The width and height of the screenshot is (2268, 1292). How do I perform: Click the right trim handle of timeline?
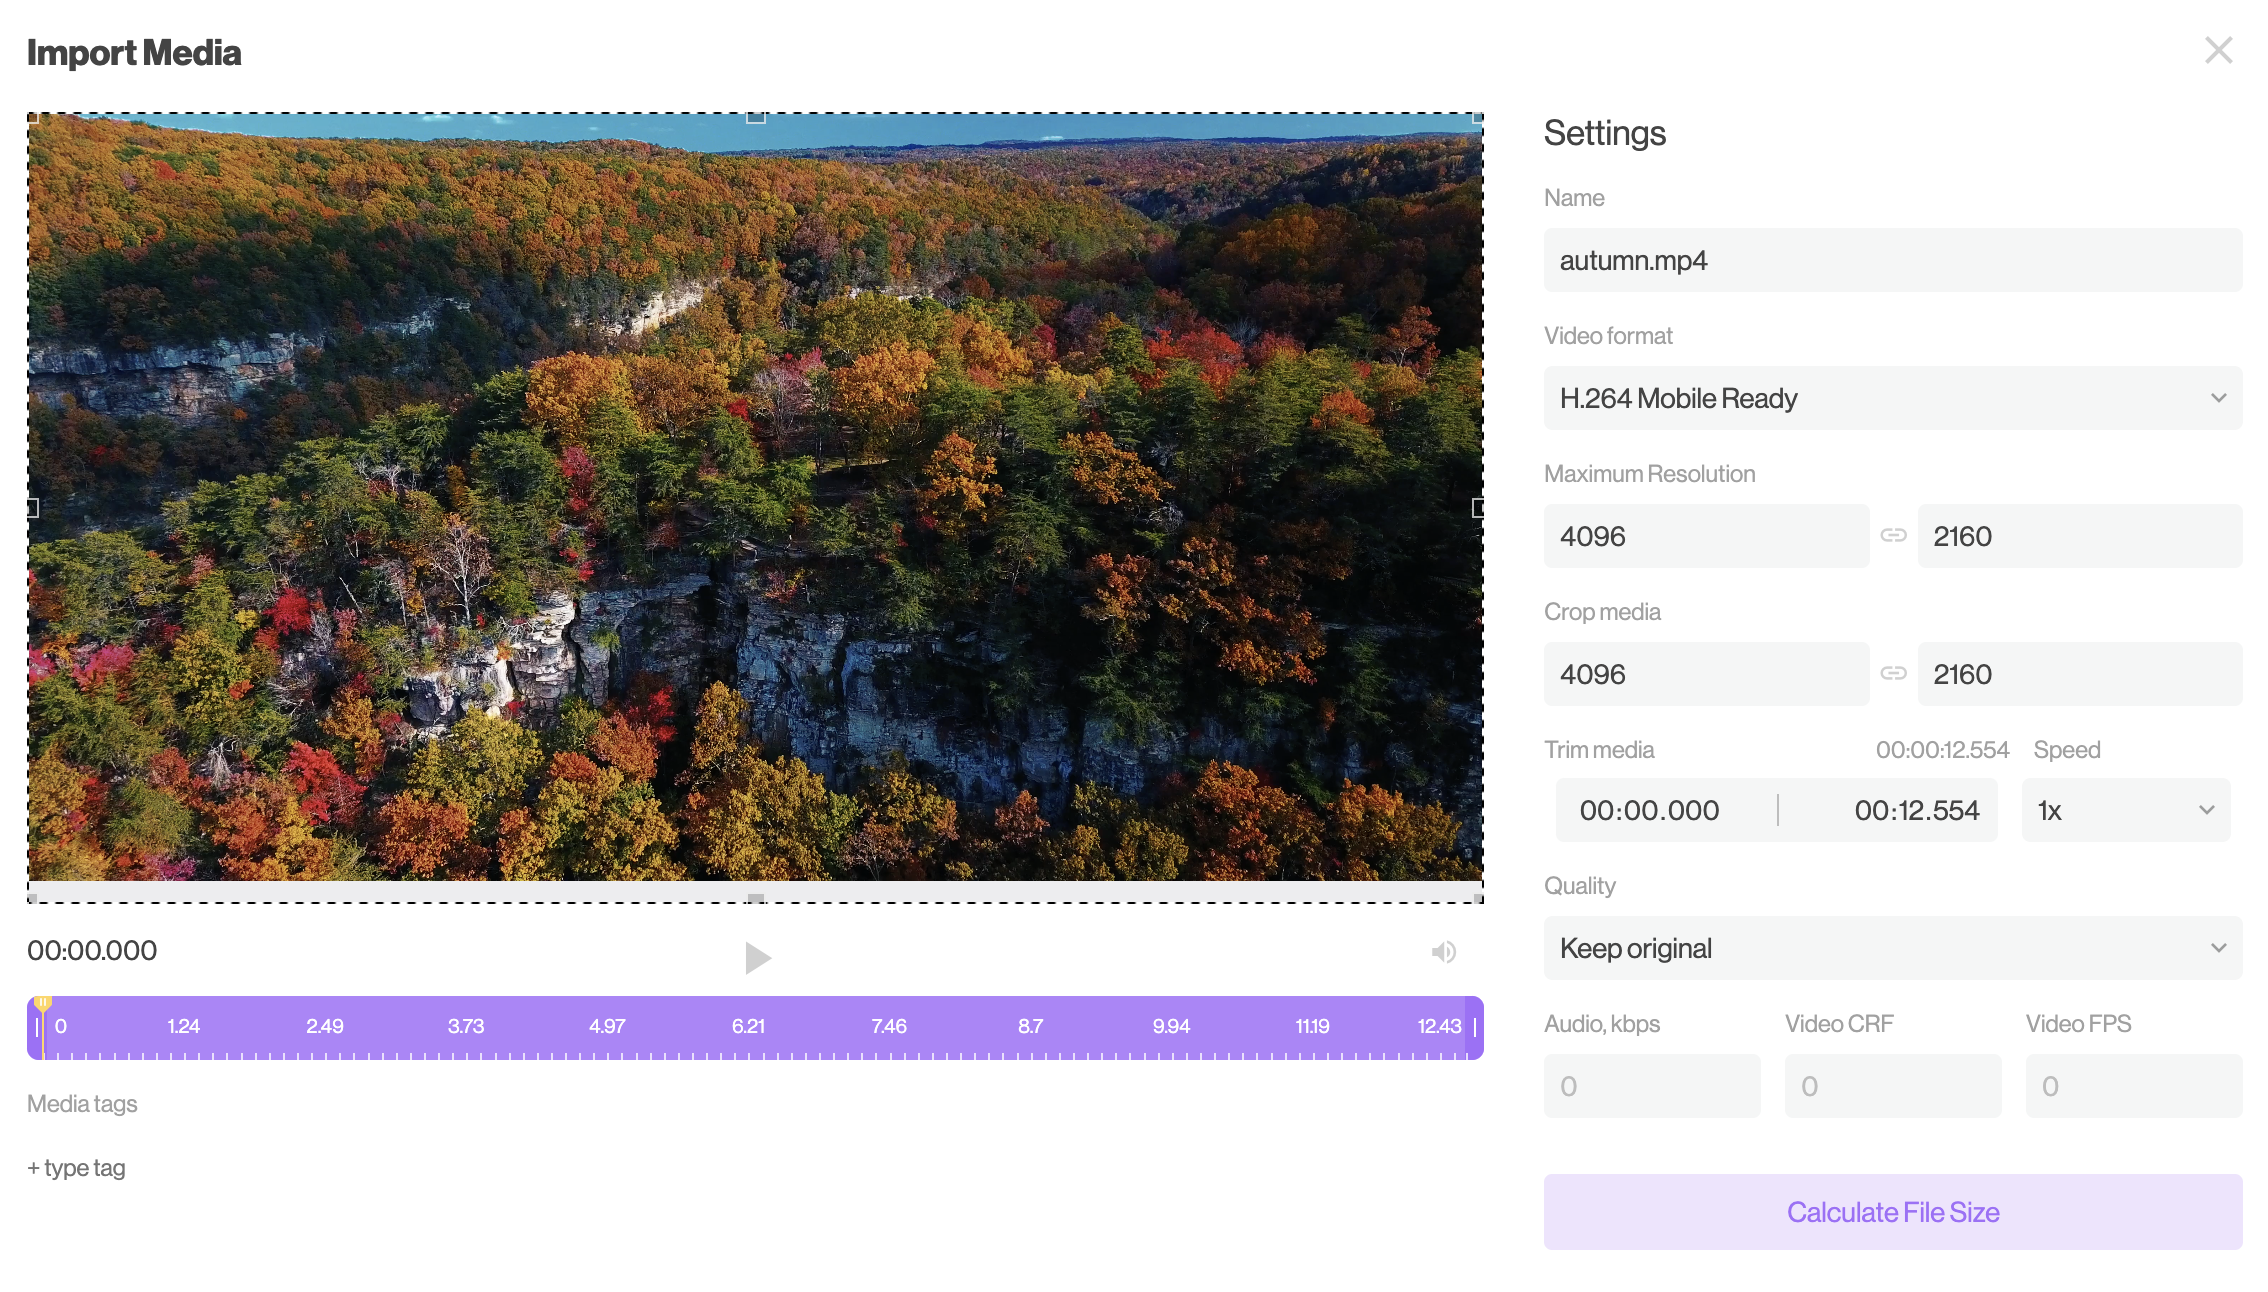pyautogui.click(x=1475, y=1028)
